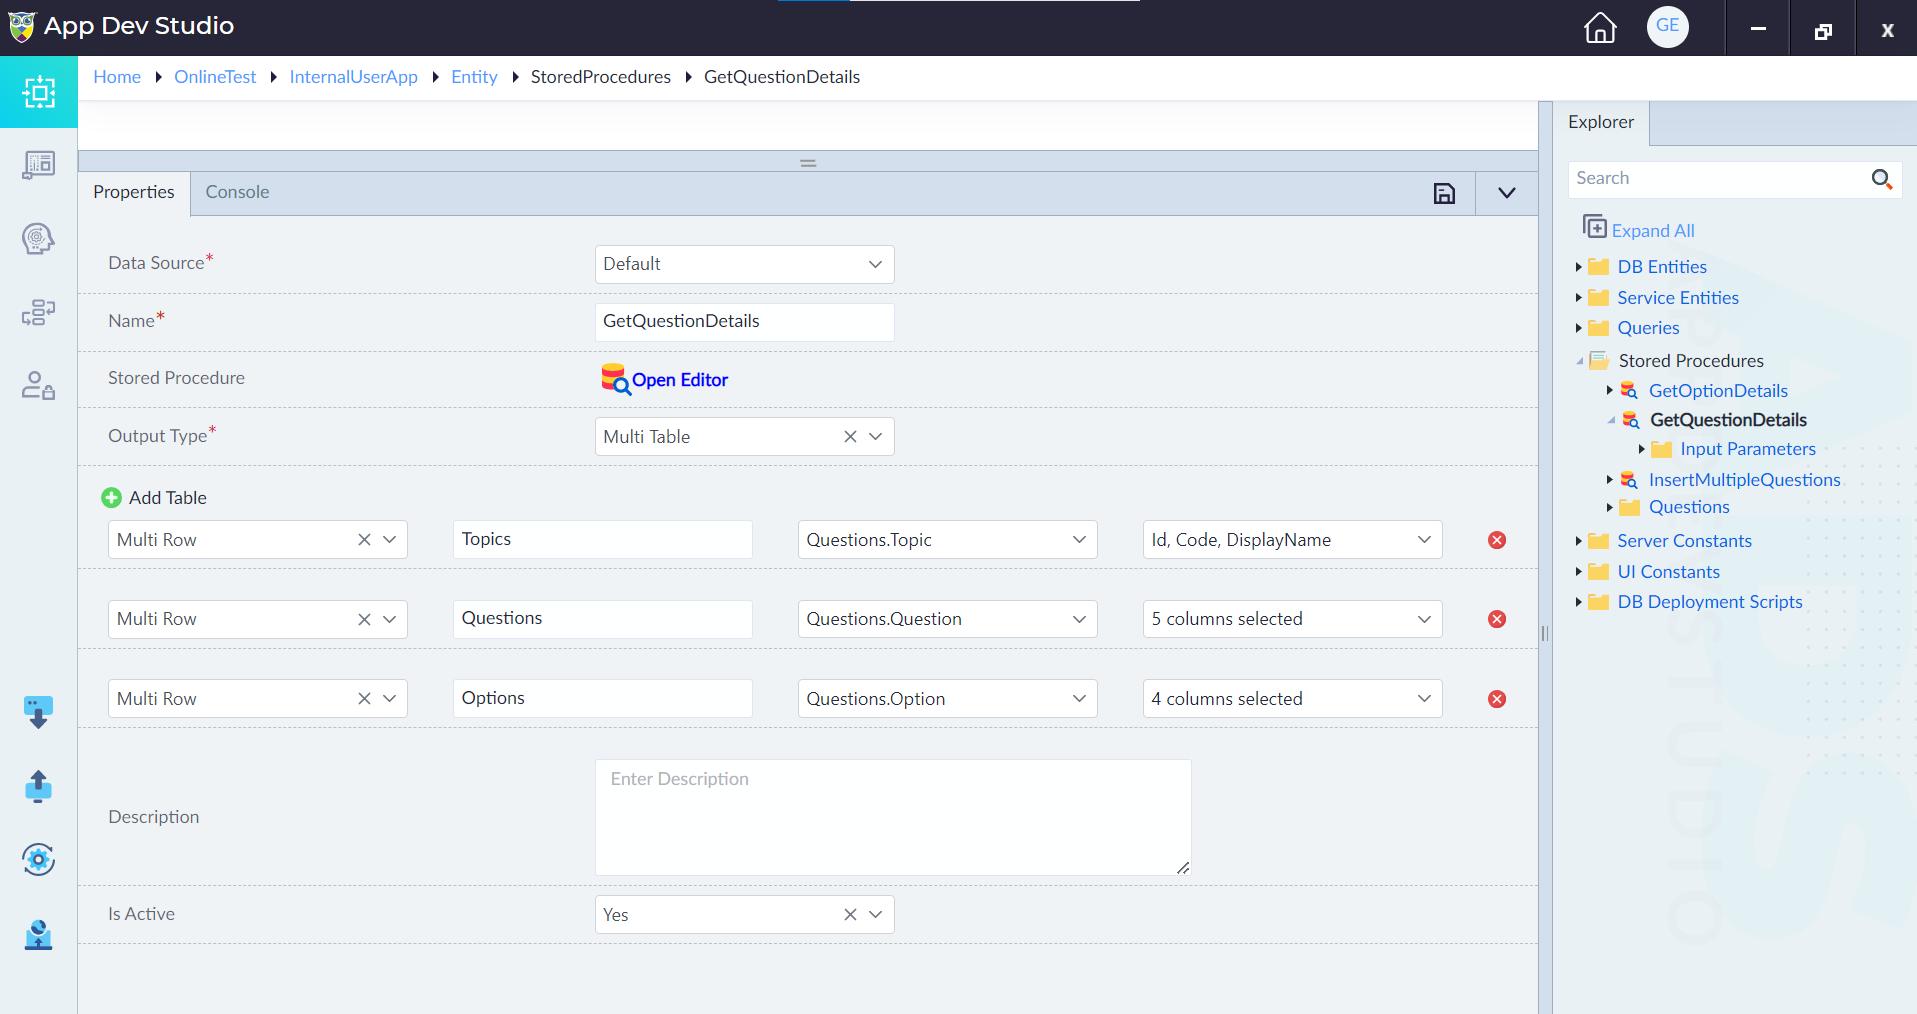Select GetOptionDetails in the tree
The image size is (1917, 1014).
pyautogui.click(x=1718, y=391)
